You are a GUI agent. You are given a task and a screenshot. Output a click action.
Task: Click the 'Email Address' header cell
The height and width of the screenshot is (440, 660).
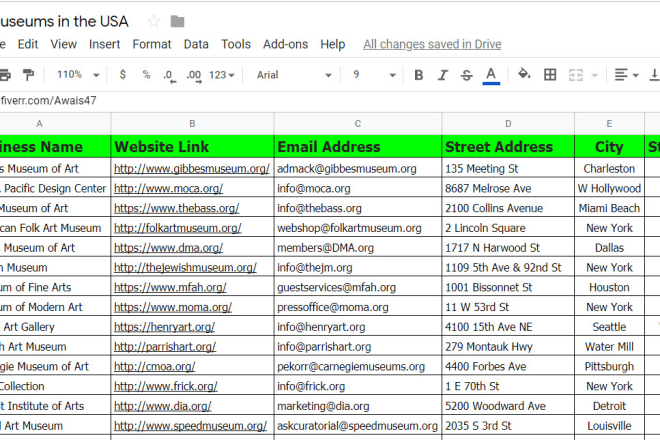point(358,147)
